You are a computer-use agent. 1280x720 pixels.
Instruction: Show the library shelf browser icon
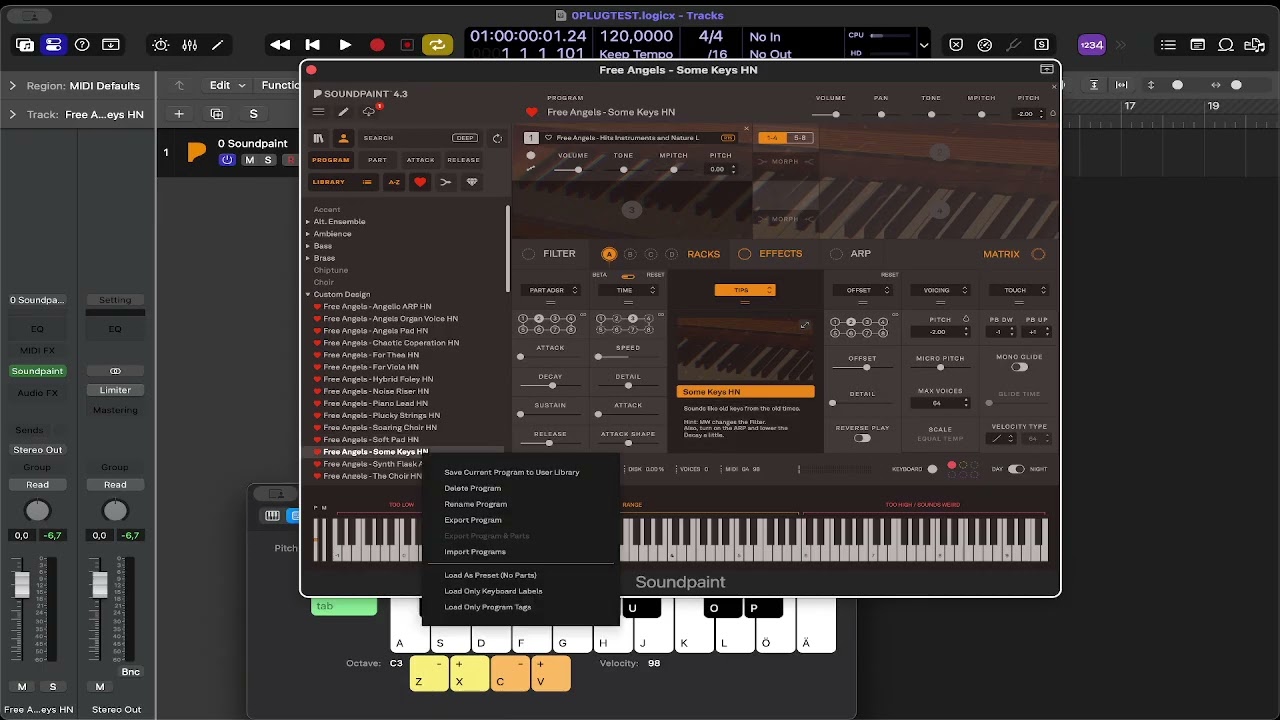pos(319,138)
